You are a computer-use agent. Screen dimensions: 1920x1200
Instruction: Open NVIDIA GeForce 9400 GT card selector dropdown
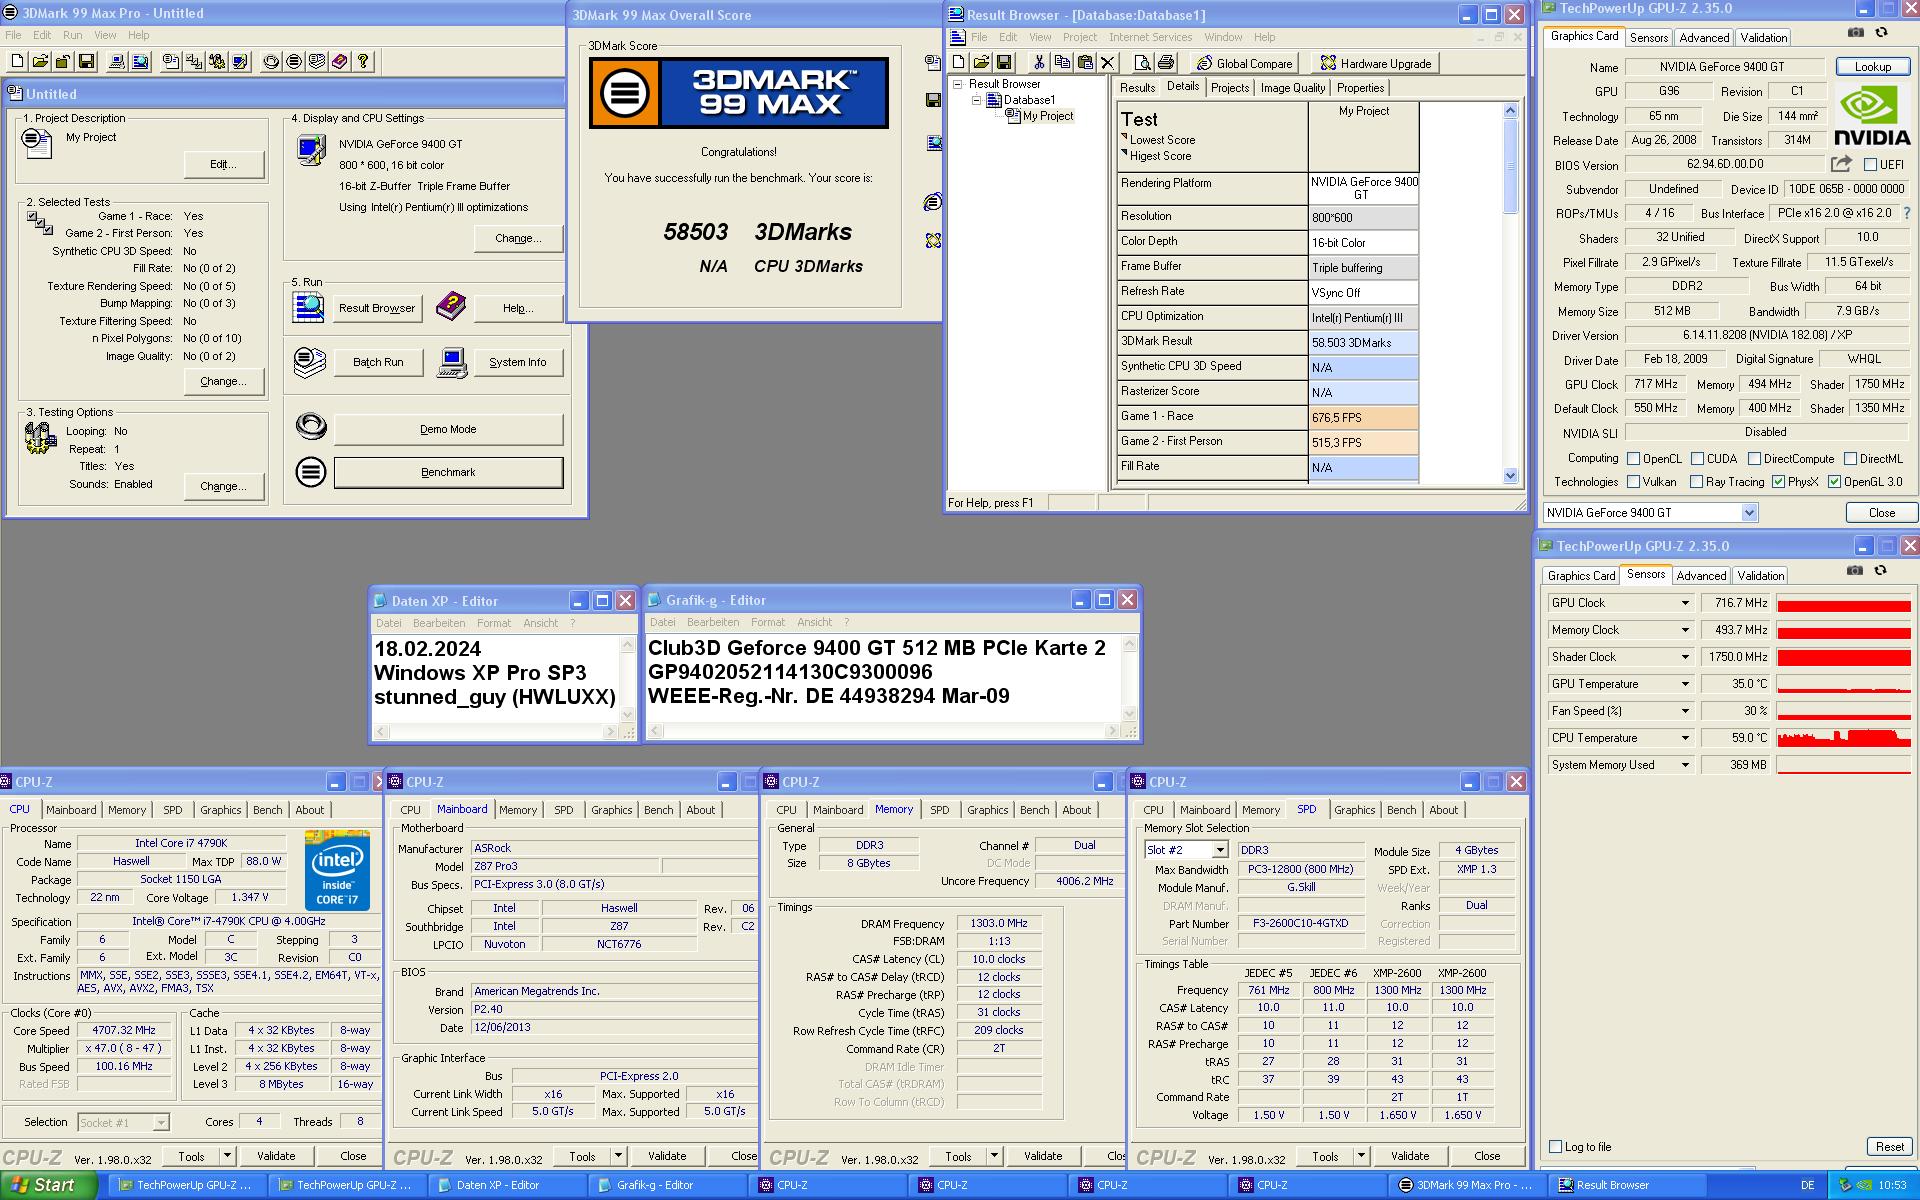coord(1749,513)
